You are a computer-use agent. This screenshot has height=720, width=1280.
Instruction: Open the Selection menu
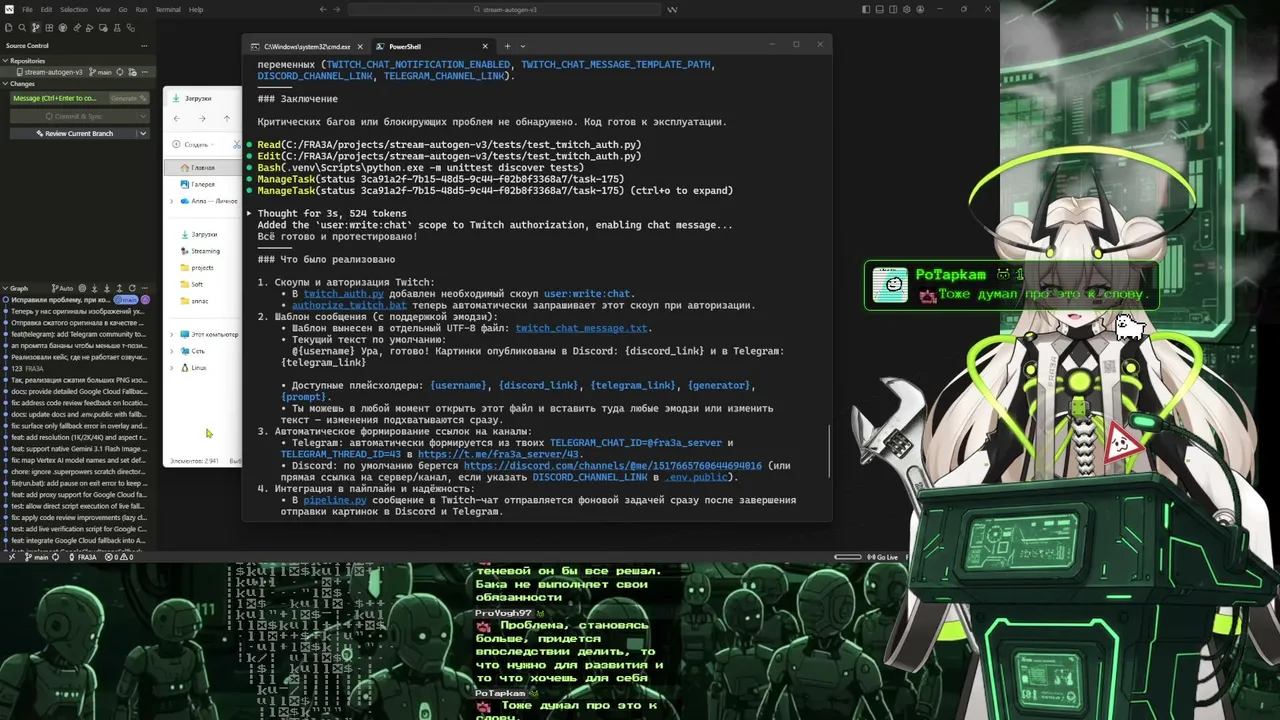click(74, 9)
